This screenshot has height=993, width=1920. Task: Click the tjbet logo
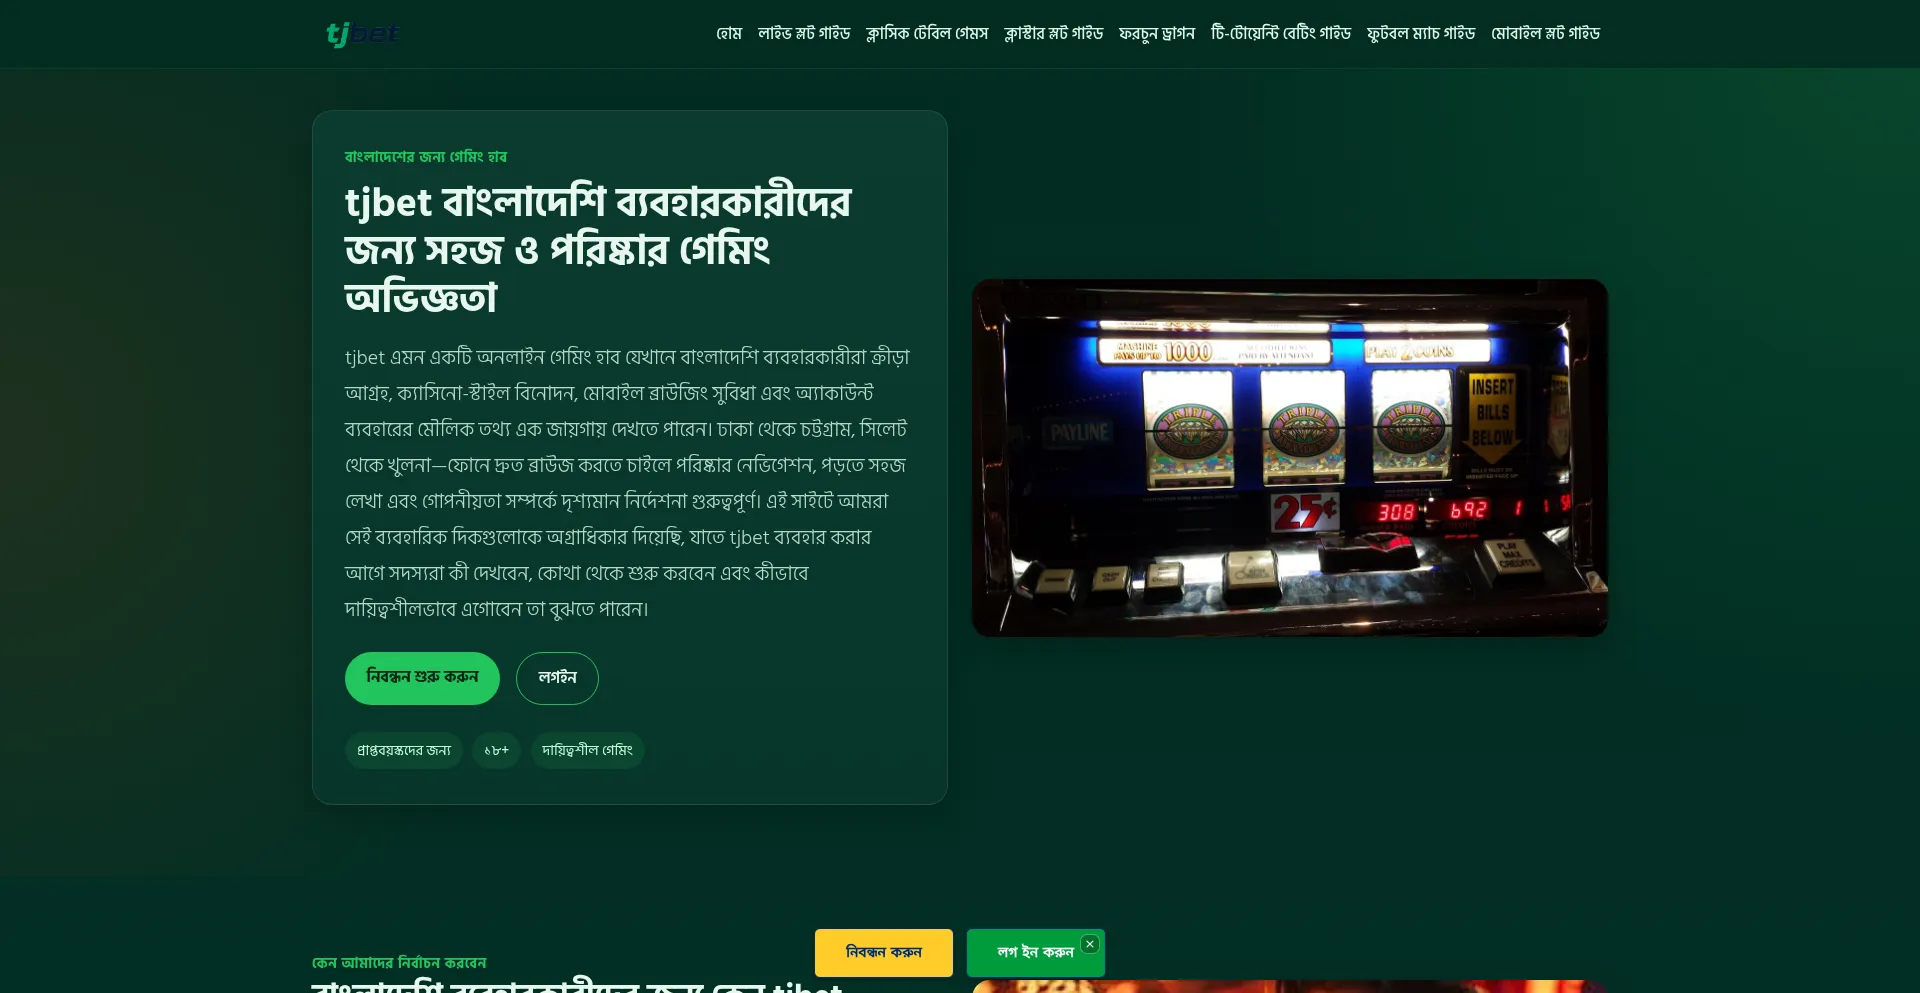click(x=363, y=34)
